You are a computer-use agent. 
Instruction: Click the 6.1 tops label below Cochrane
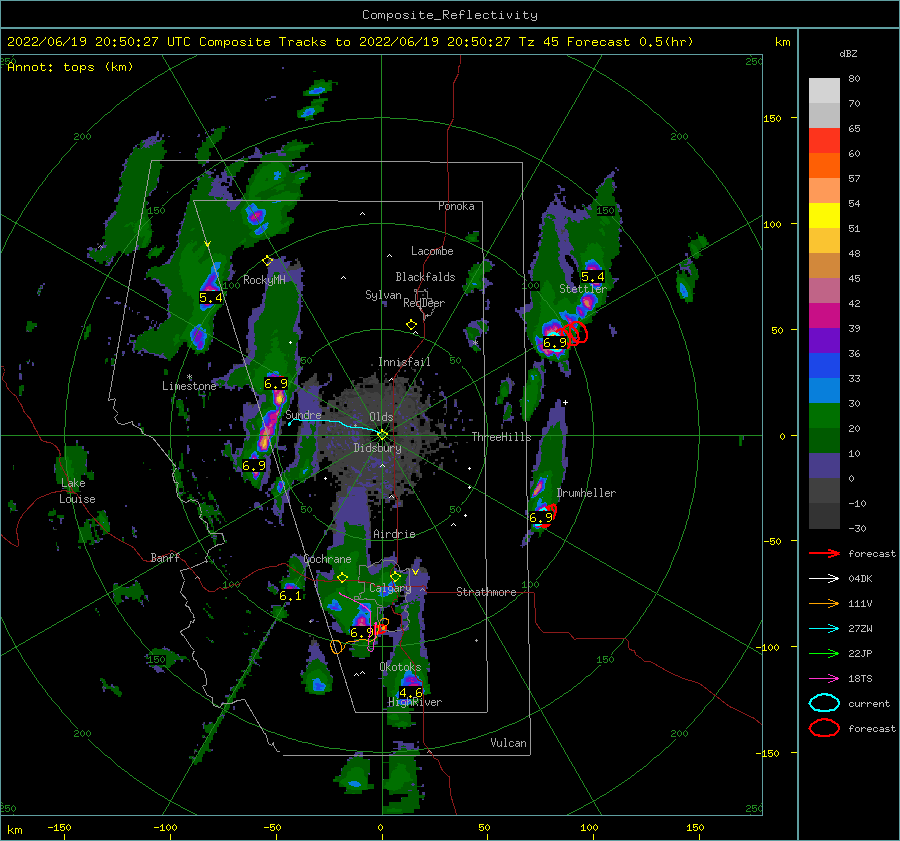click(x=290, y=596)
